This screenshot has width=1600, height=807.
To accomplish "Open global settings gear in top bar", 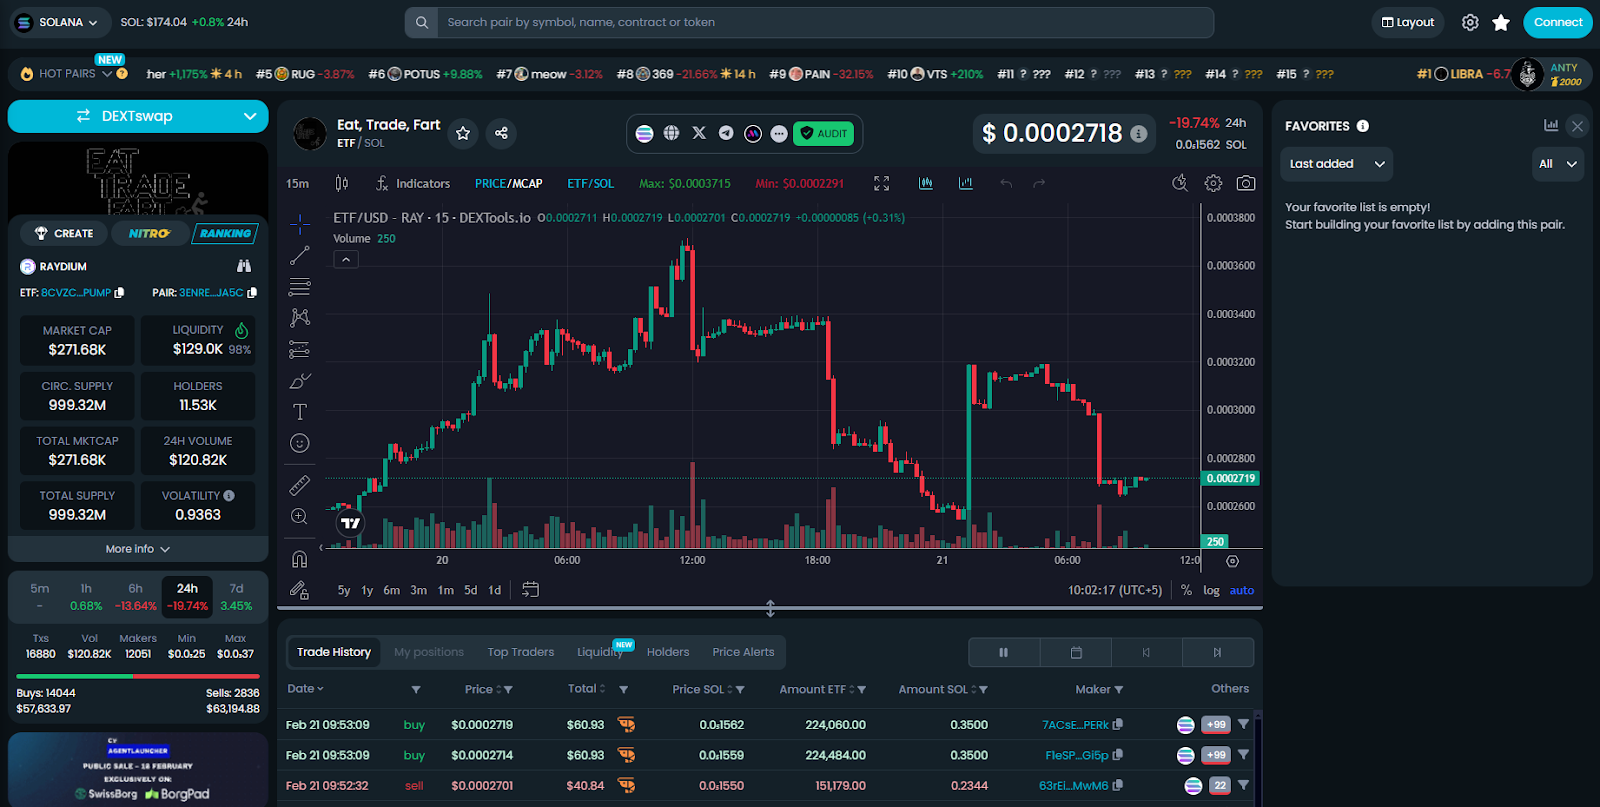I will click(1470, 22).
